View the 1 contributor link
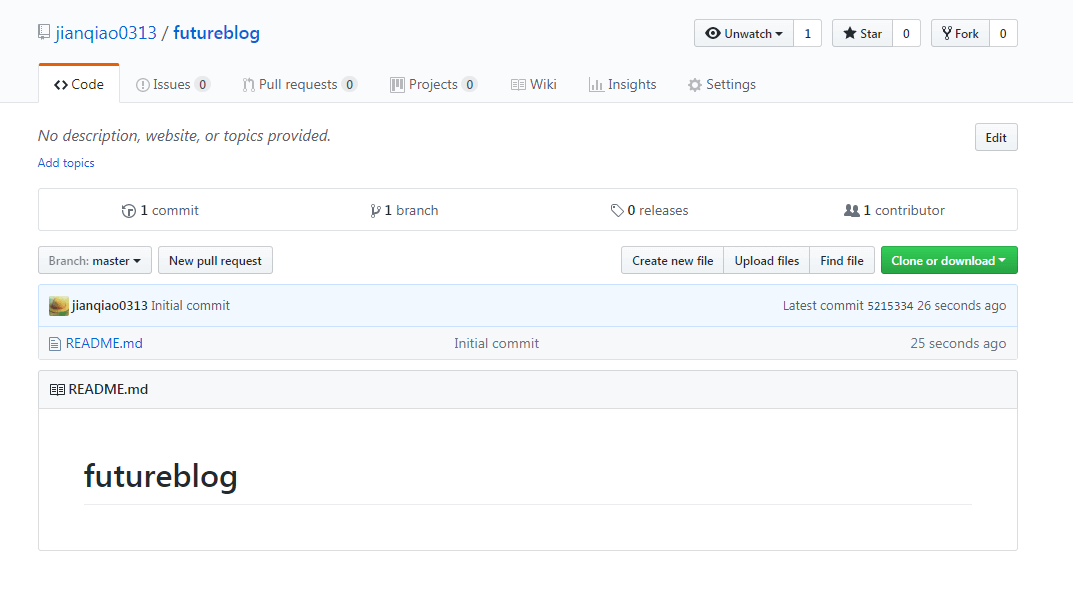 point(894,211)
